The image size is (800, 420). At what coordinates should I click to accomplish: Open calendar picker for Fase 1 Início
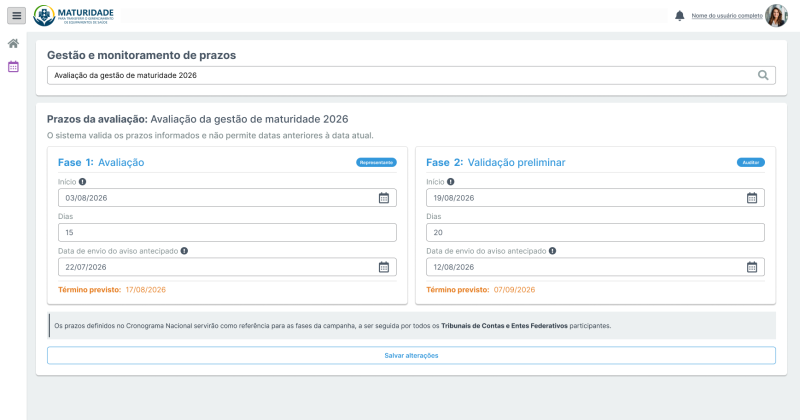(384, 198)
